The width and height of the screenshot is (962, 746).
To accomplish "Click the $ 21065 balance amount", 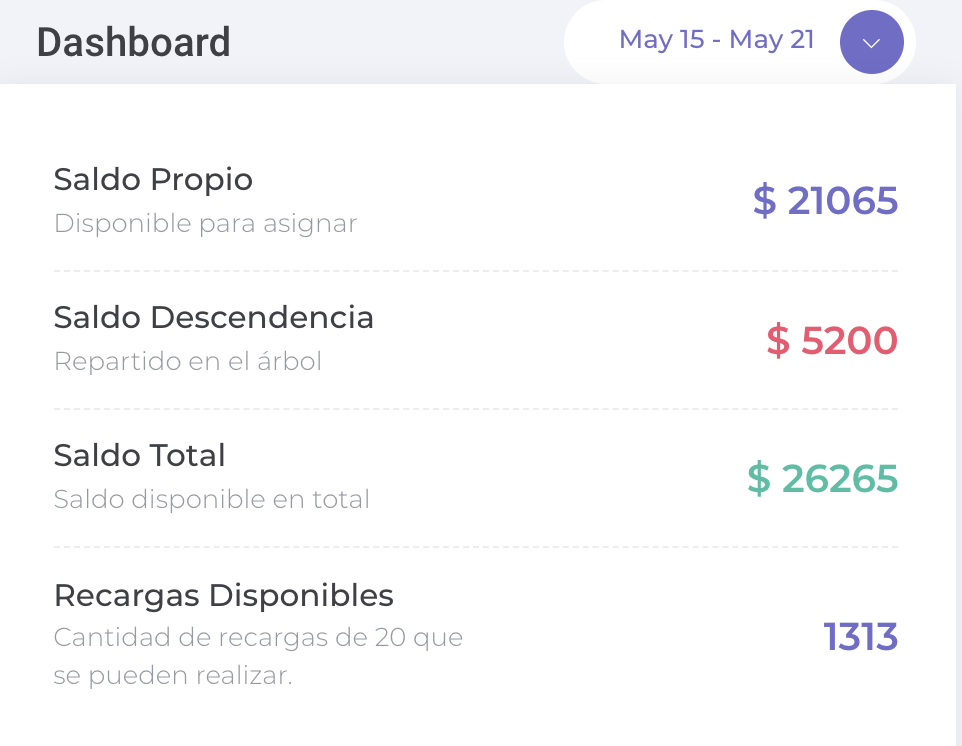I will pyautogui.click(x=825, y=201).
